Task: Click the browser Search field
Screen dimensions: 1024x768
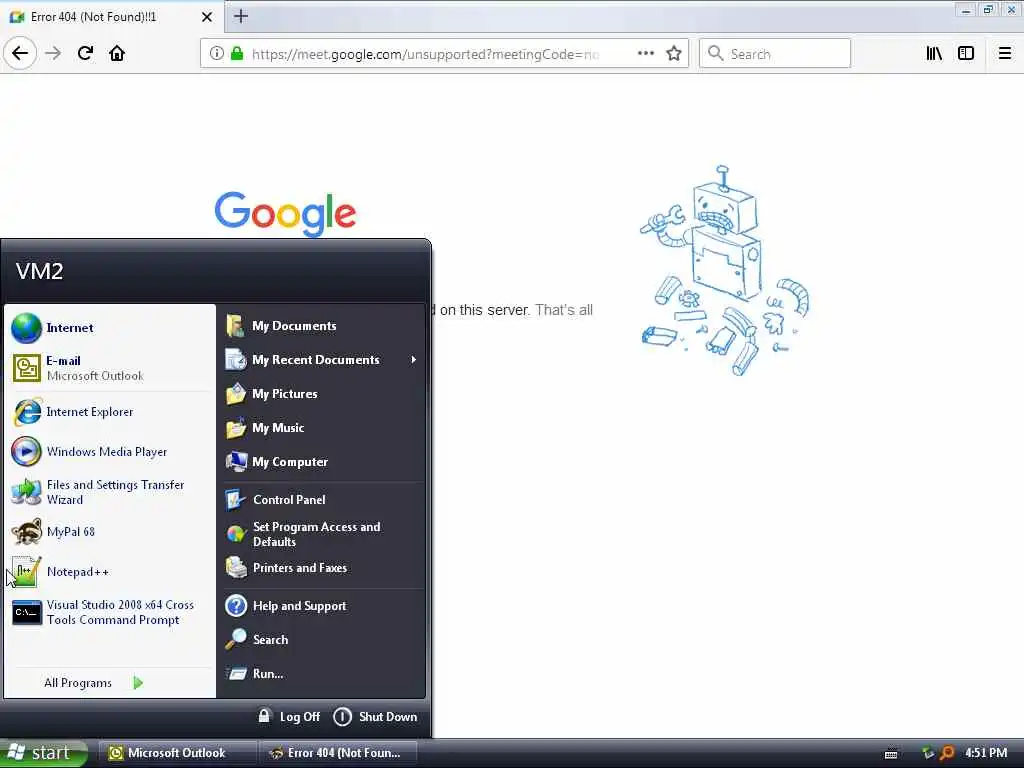Action: [x=775, y=54]
